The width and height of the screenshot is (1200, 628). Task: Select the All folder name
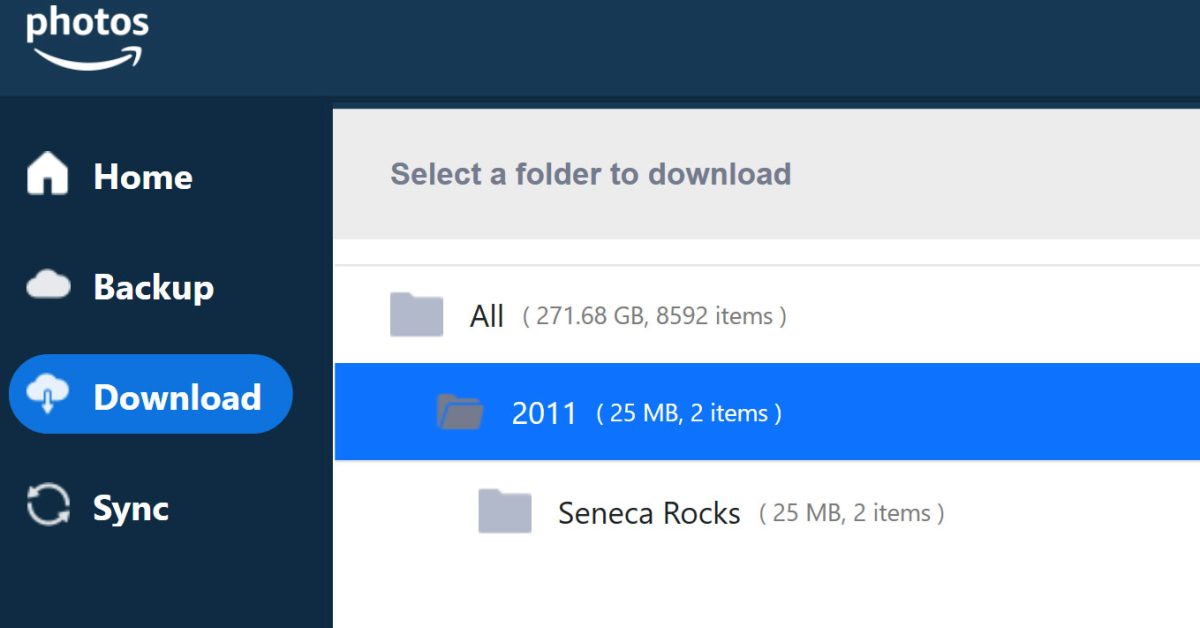487,317
